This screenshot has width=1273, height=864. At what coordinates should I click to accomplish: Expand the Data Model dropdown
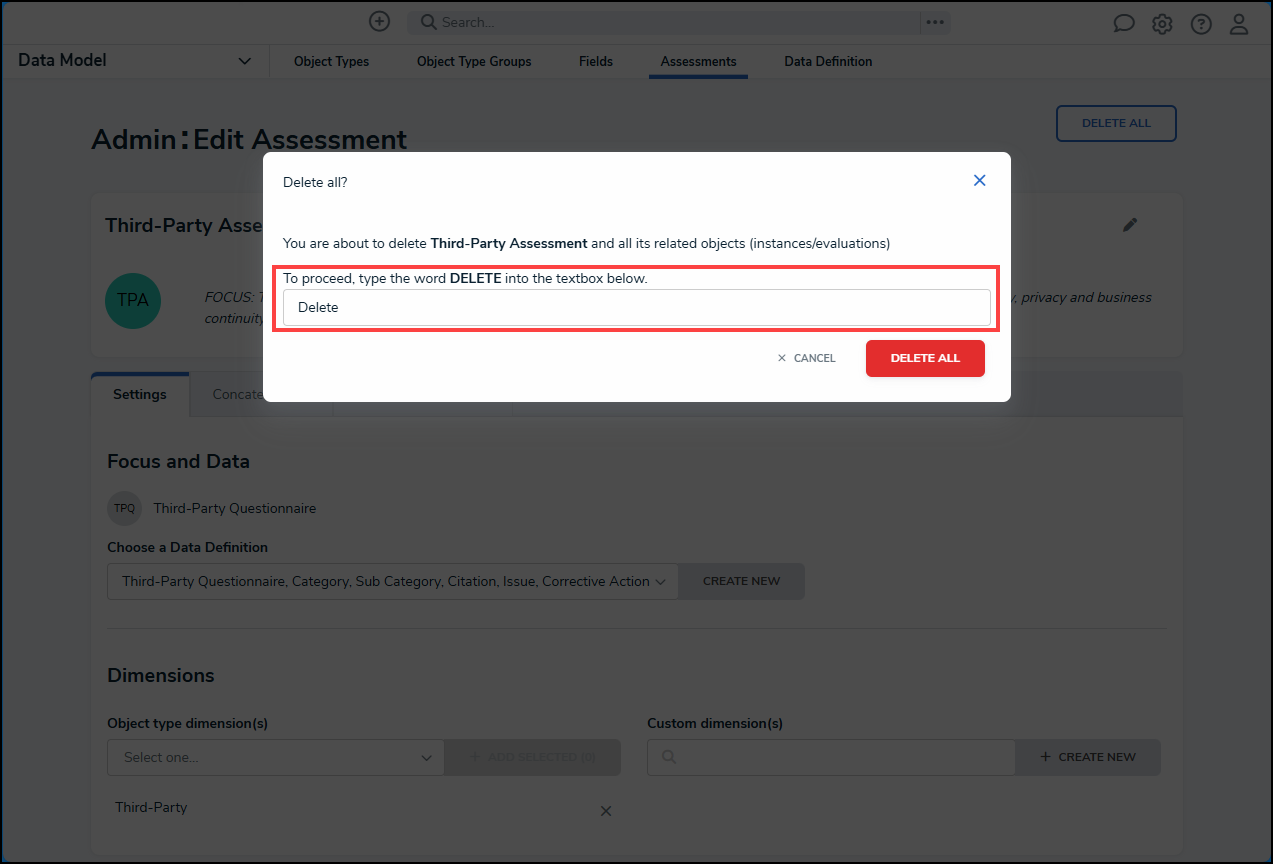pyautogui.click(x=245, y=61)
